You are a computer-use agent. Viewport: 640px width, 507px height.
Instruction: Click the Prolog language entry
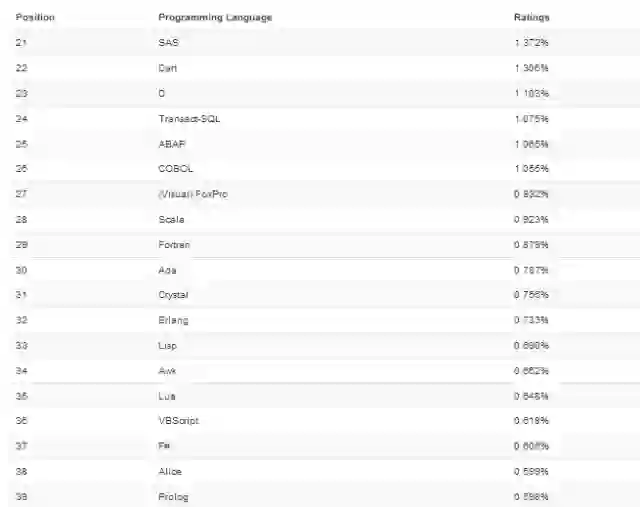[x=173, y=497]
